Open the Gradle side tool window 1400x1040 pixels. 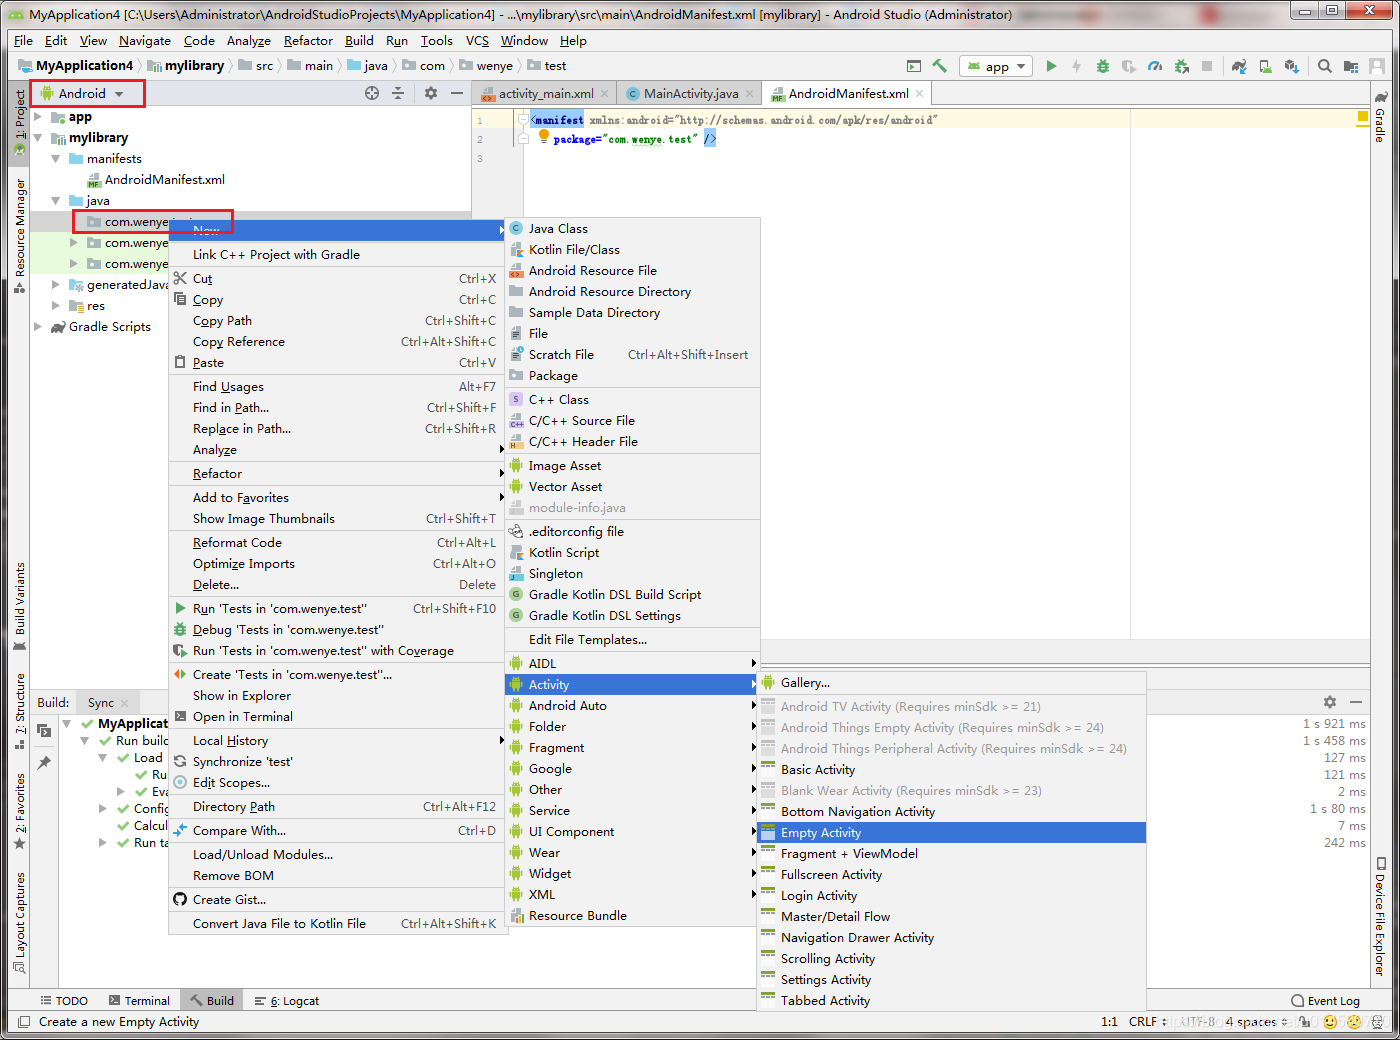pos(1380,117)
